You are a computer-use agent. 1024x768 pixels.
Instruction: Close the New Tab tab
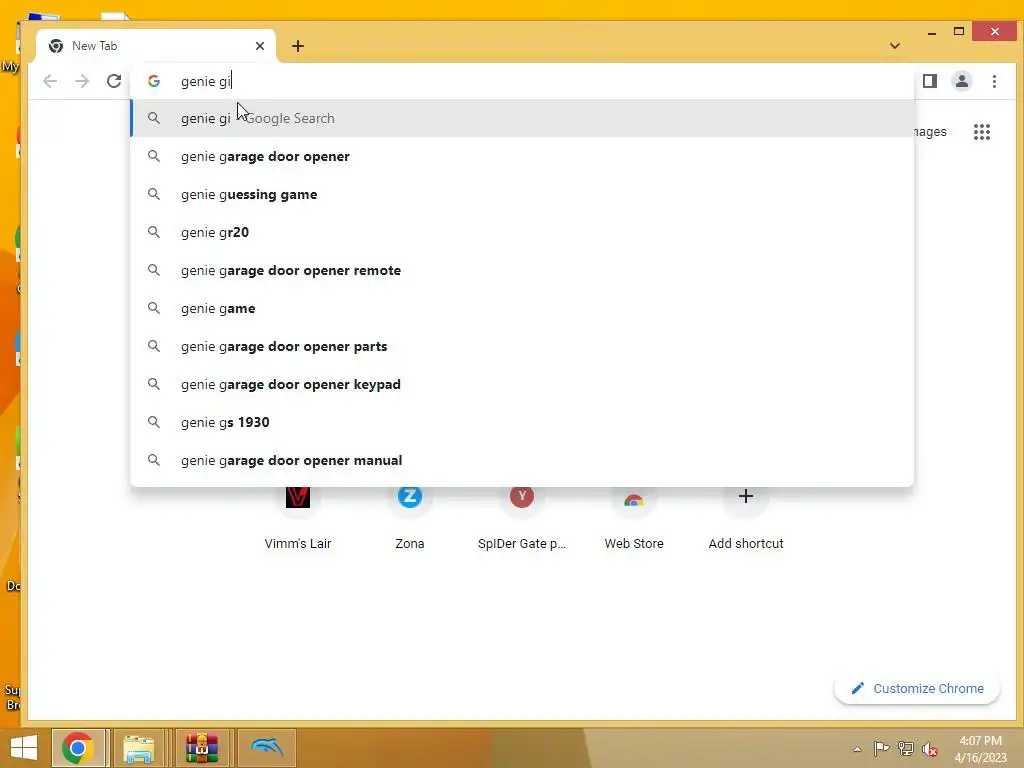260,46
